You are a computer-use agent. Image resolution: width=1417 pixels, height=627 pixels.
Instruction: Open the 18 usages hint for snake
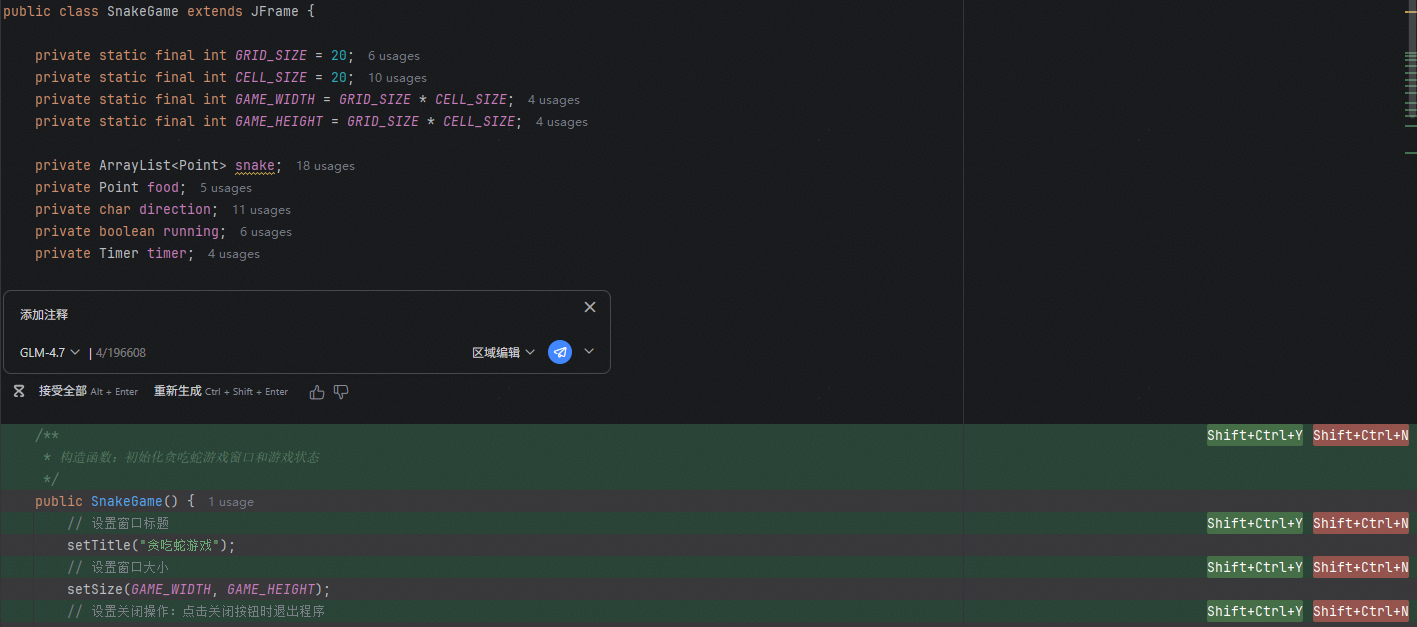click(x=325, y=166)
